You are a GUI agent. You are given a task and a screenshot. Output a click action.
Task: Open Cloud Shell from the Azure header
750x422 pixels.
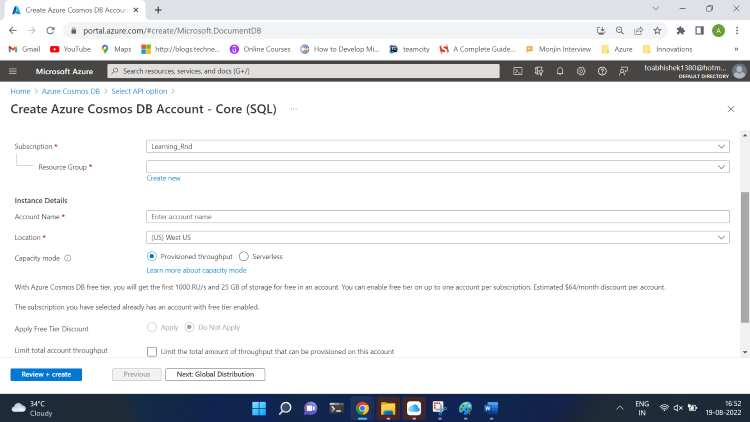click(x=518, y=71)
